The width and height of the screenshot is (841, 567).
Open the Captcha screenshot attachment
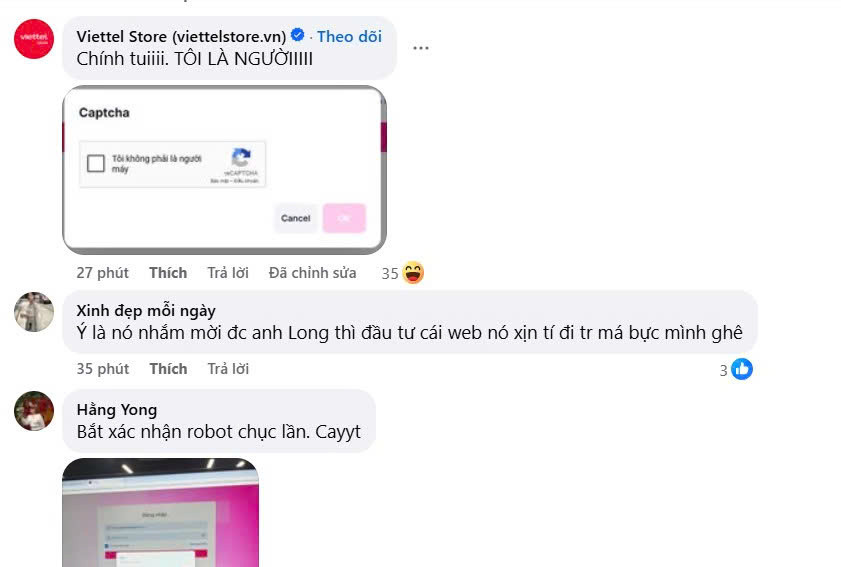[224, 170]
